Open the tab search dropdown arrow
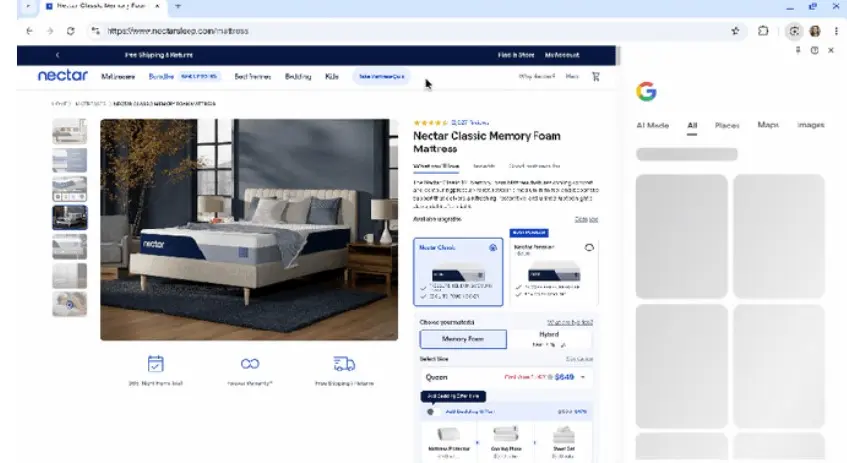Viewport: 847px width, 463px height. (28, 6)
